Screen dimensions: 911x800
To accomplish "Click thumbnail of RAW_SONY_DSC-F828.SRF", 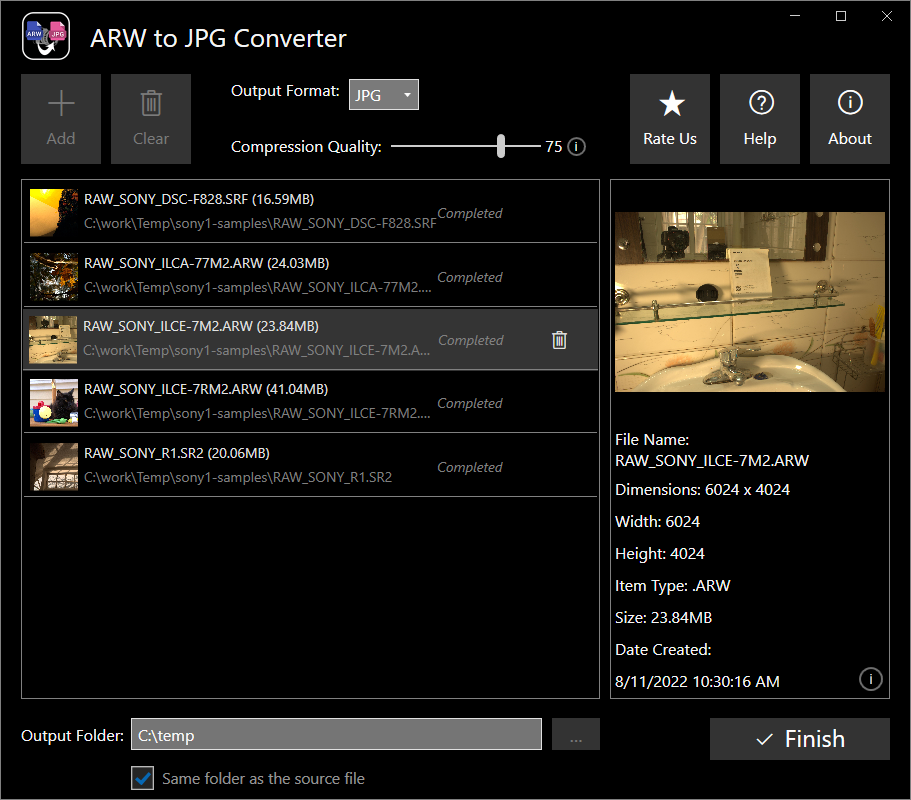I will pyautogui.click(x=54, y=213).
